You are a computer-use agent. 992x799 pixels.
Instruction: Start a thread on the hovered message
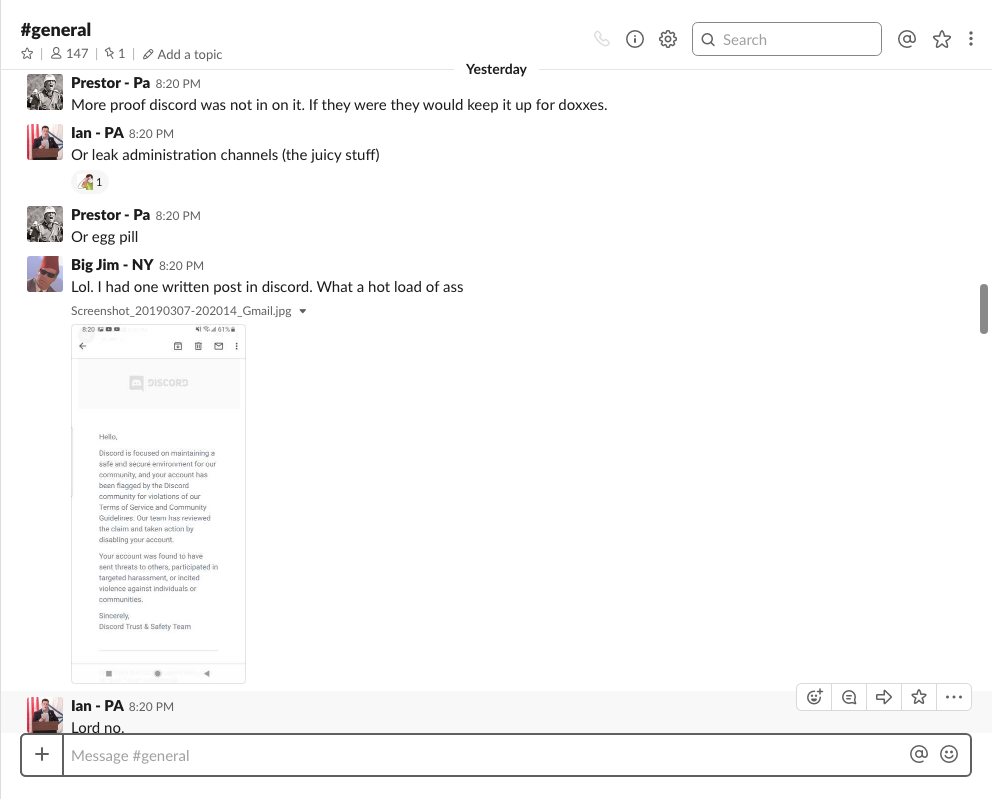coord(849,697)
